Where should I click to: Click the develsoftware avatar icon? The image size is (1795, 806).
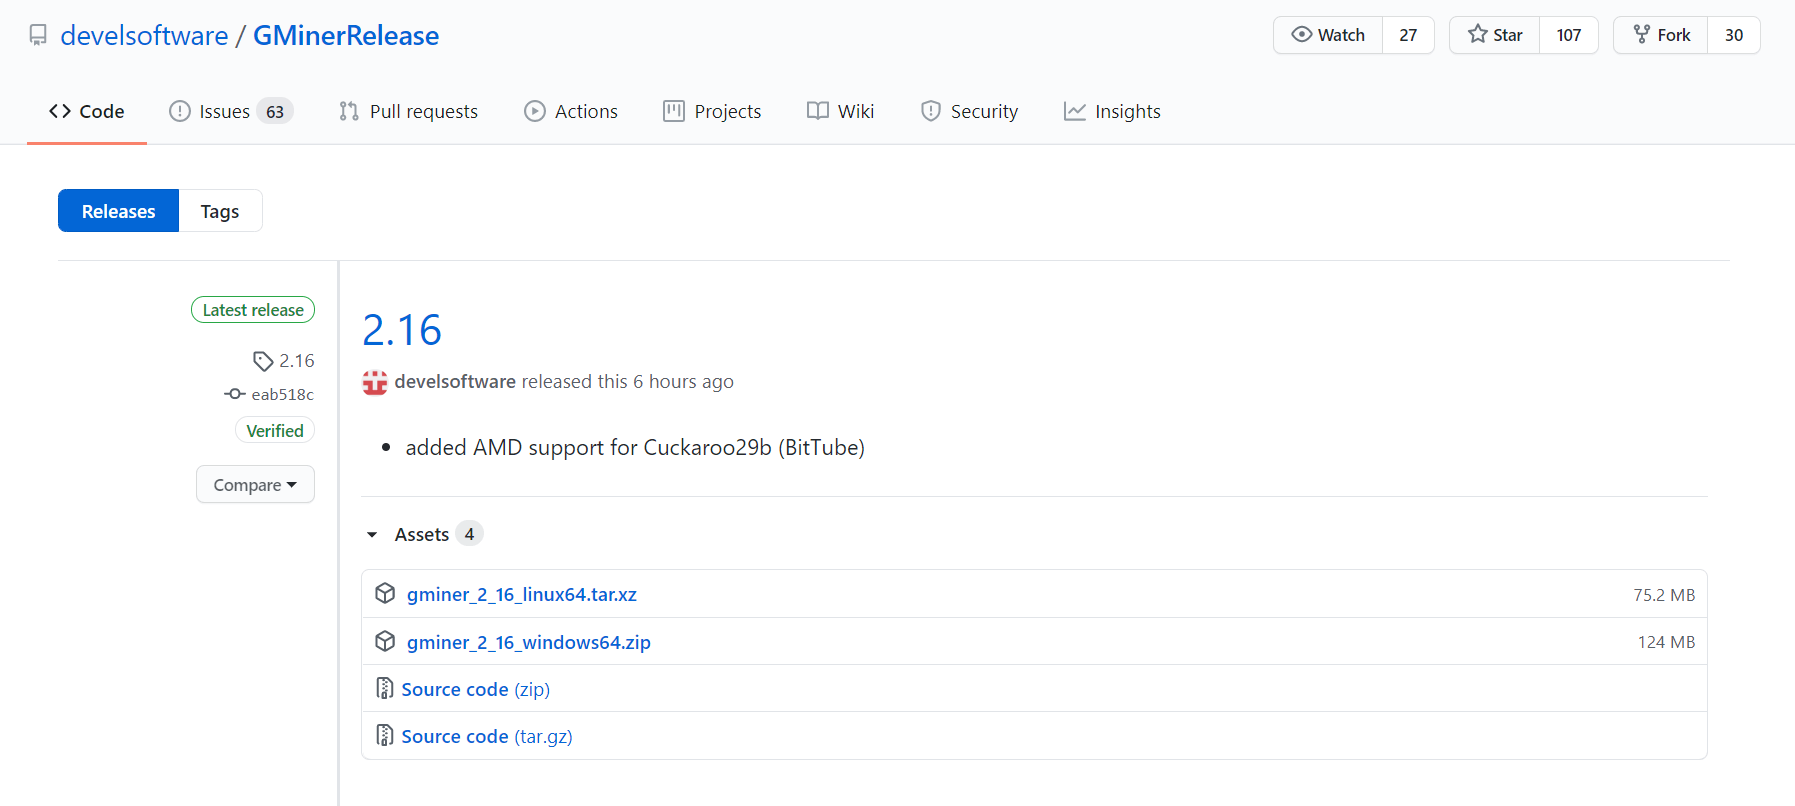click(375, 382)
